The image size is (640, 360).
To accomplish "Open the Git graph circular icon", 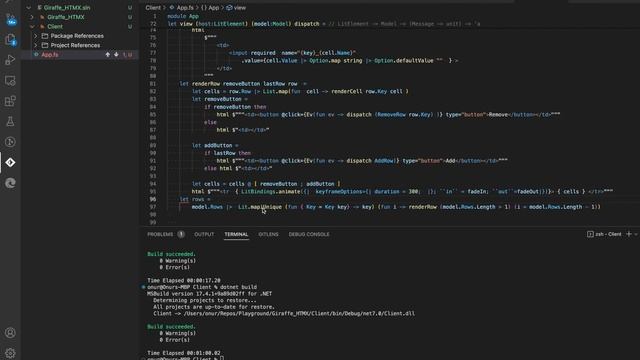I will pyautogui.click(x=10, y=142).
